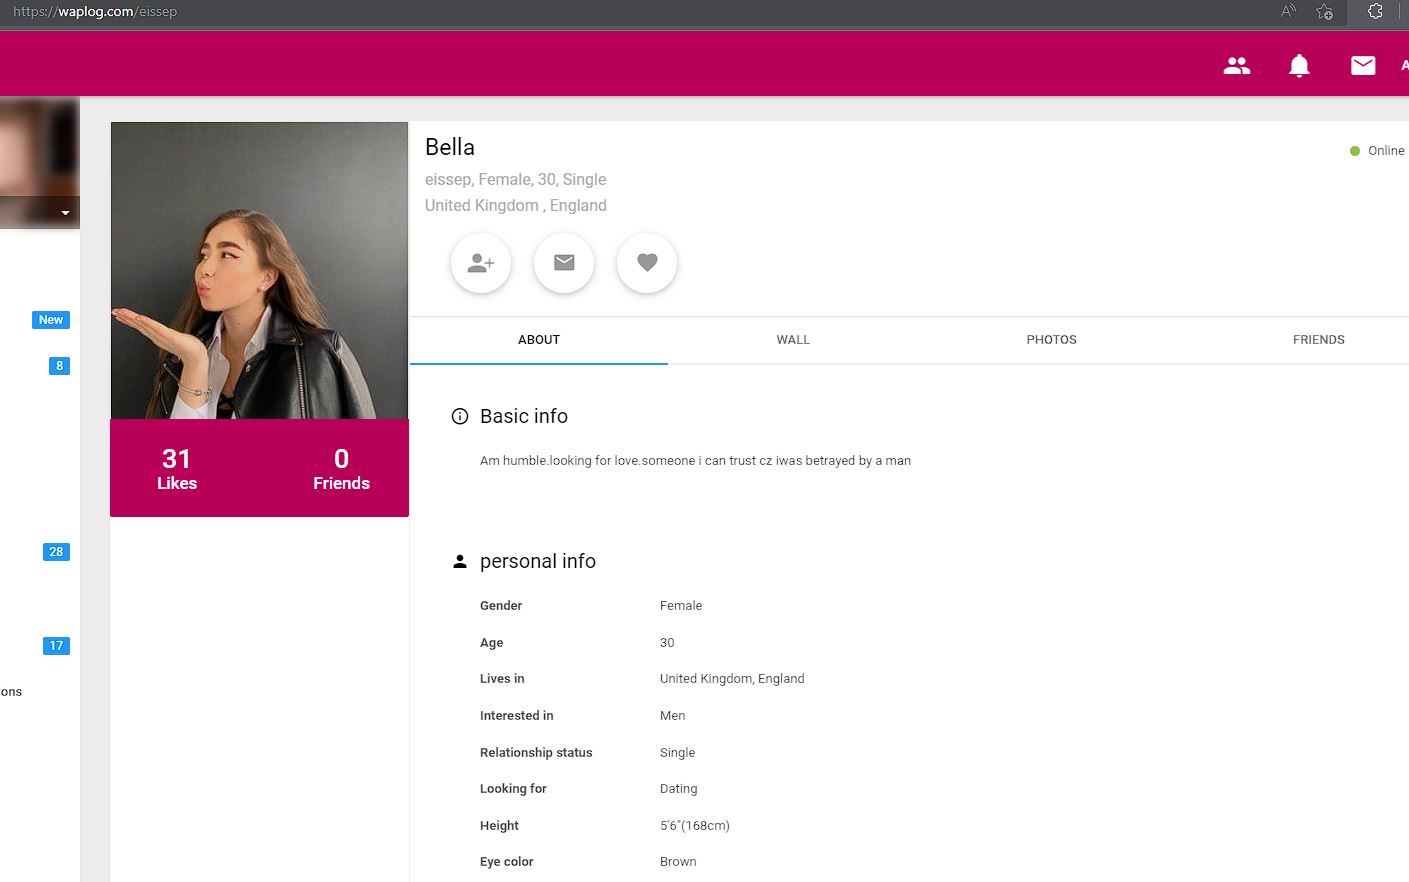Screen dimensions: 1409x882
Task: Open the PHOTOS tab
Action: (1051, 340)
